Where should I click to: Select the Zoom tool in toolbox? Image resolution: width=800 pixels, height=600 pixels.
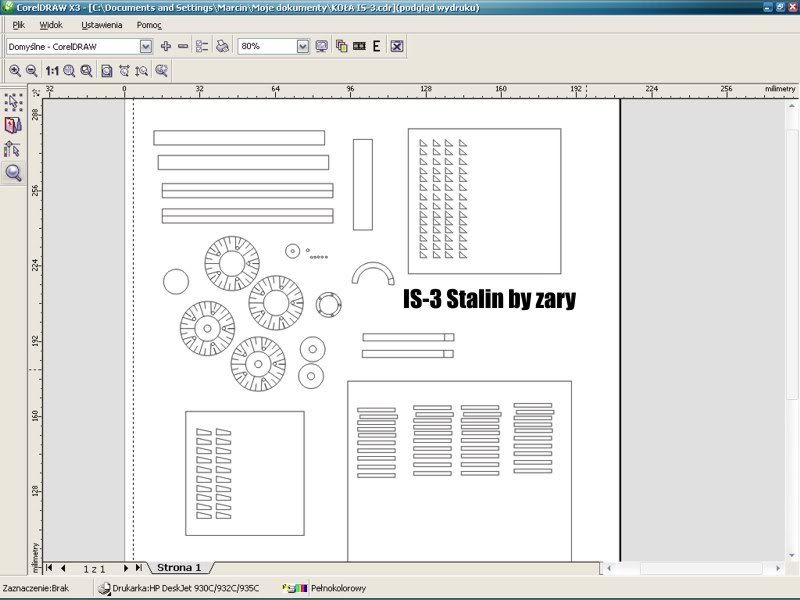tap(13, 173)
